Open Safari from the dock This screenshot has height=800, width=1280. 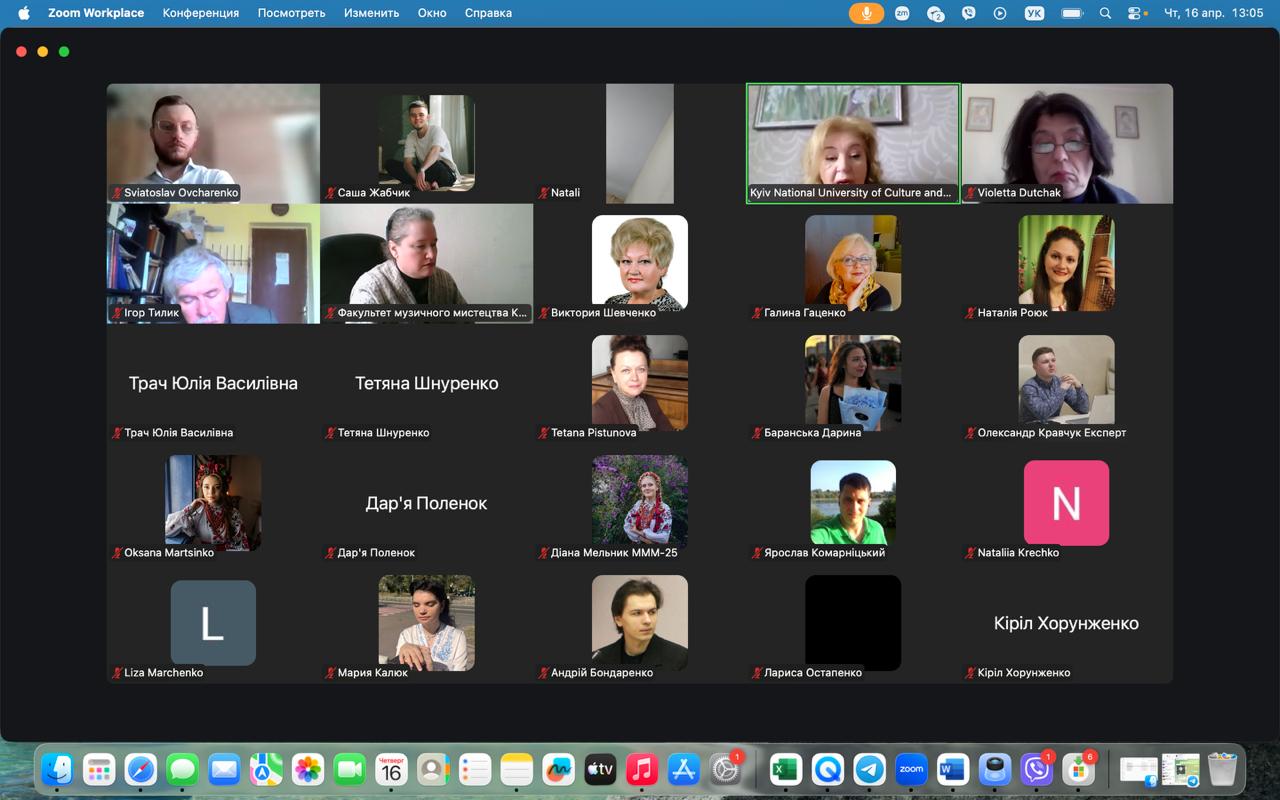click(x=141, y=769)
